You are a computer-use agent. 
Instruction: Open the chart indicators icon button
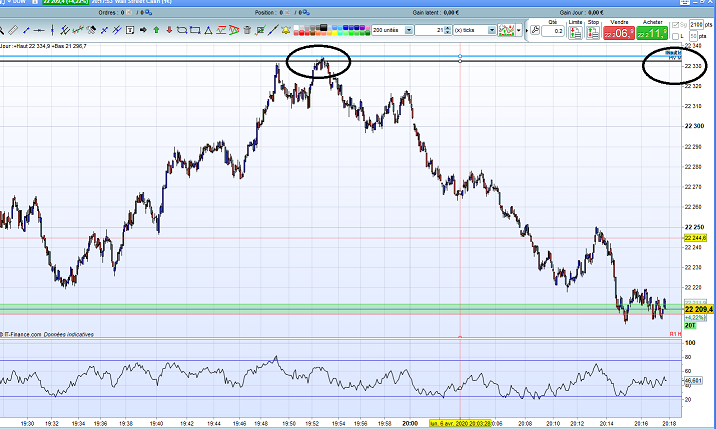[506, 30]
